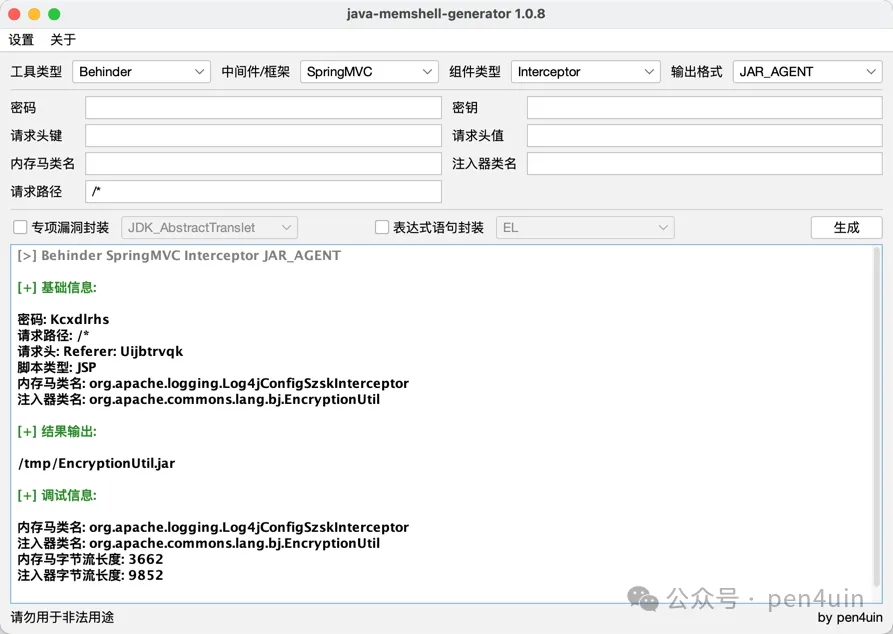Open the 中间件/框架 SpringMVC dropdown
The width and height of the screenshot is (893, 634).
(369, 72)
